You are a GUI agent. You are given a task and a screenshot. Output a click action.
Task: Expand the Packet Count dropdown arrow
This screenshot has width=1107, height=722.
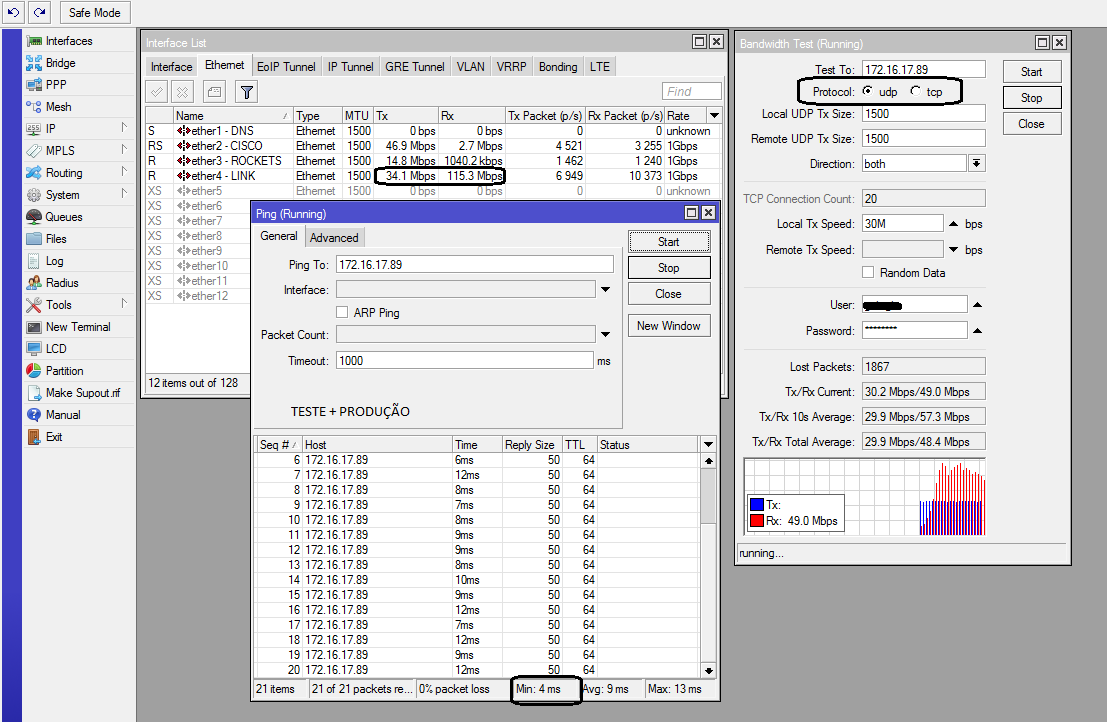coord(605,335)
